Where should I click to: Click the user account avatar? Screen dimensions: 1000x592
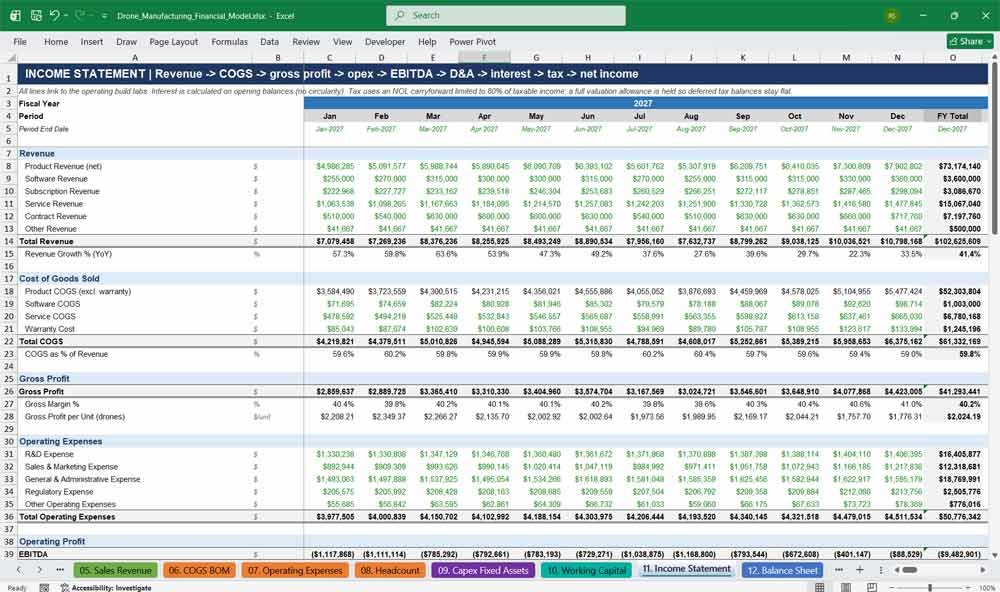tap(892, 16)
